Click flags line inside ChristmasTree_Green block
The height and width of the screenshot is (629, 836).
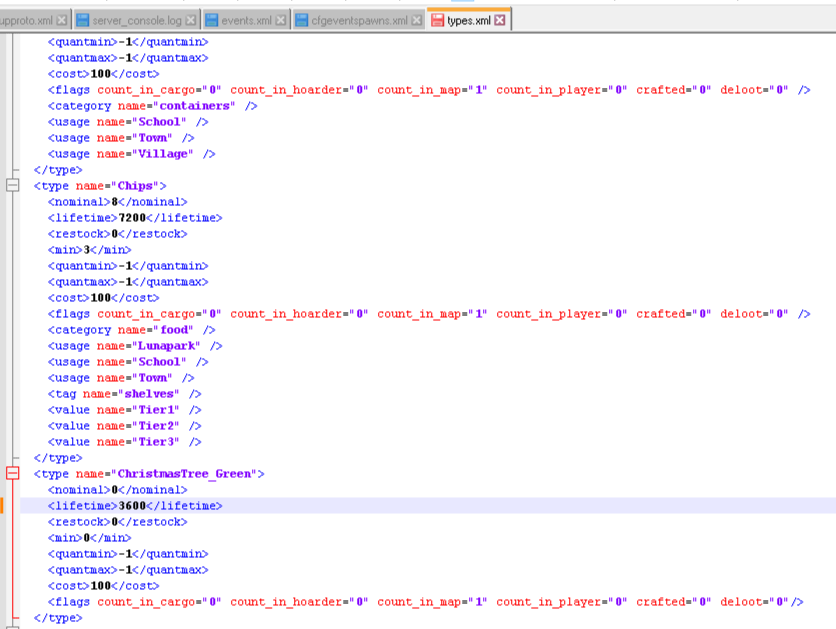pos(425,602)
